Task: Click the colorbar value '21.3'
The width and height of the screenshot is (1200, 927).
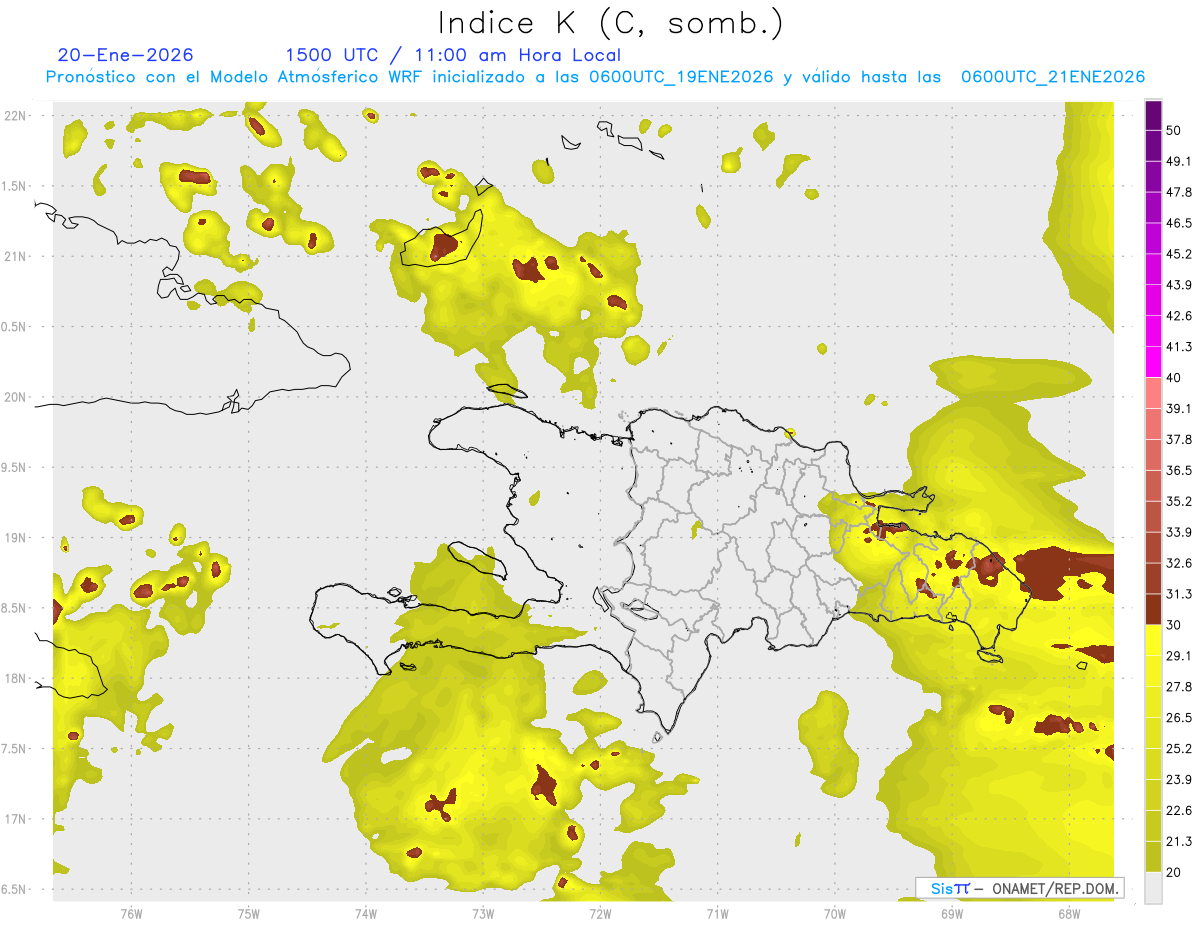Action: (x=1179, y=841)
